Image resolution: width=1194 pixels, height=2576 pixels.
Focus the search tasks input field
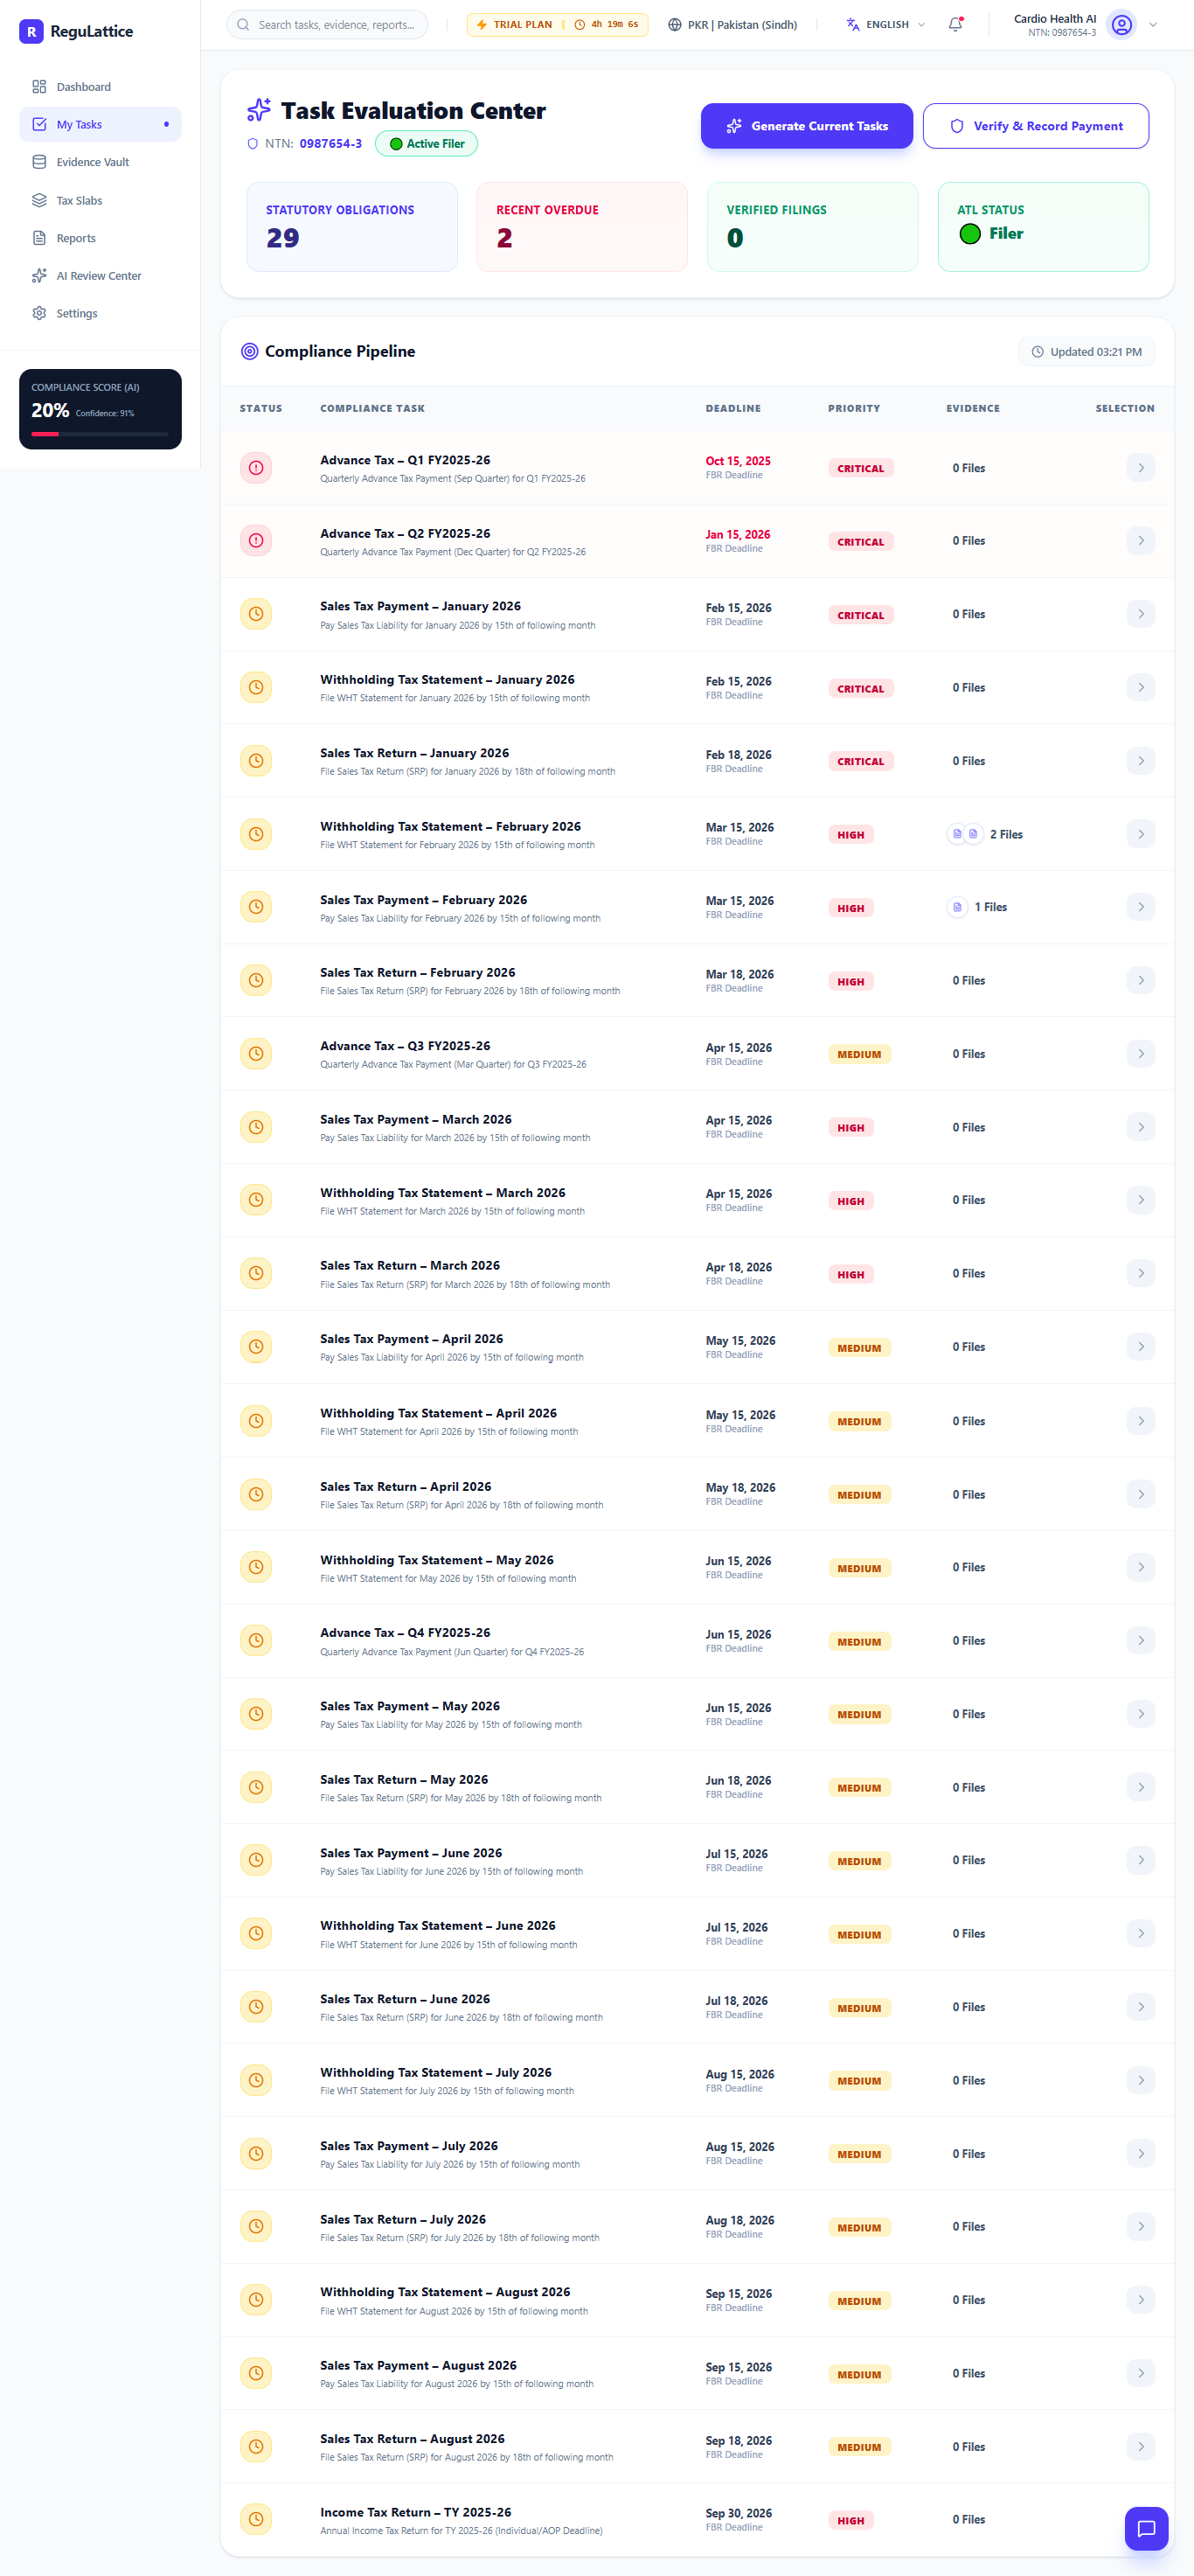tap(327, 25)
